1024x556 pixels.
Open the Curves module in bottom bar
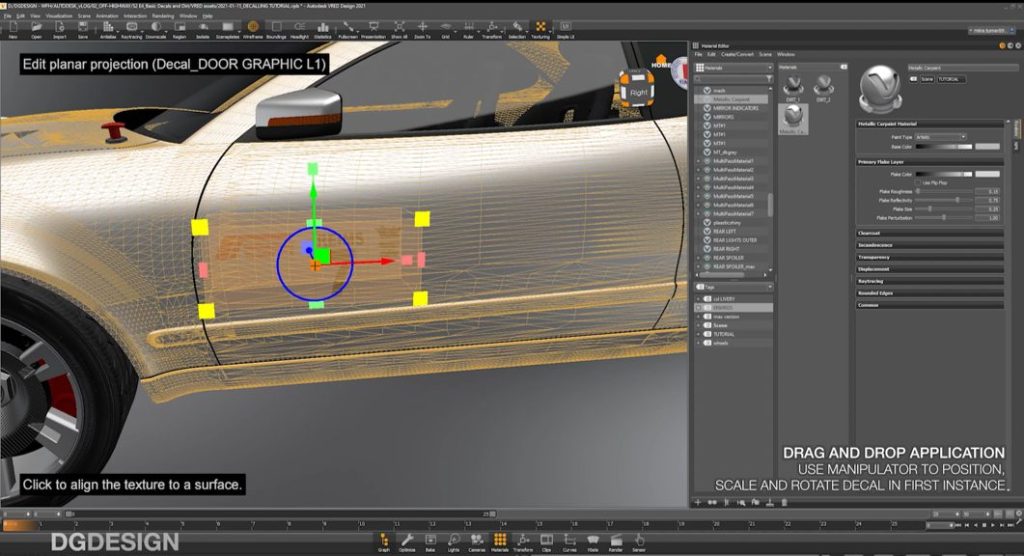[569, 542]
